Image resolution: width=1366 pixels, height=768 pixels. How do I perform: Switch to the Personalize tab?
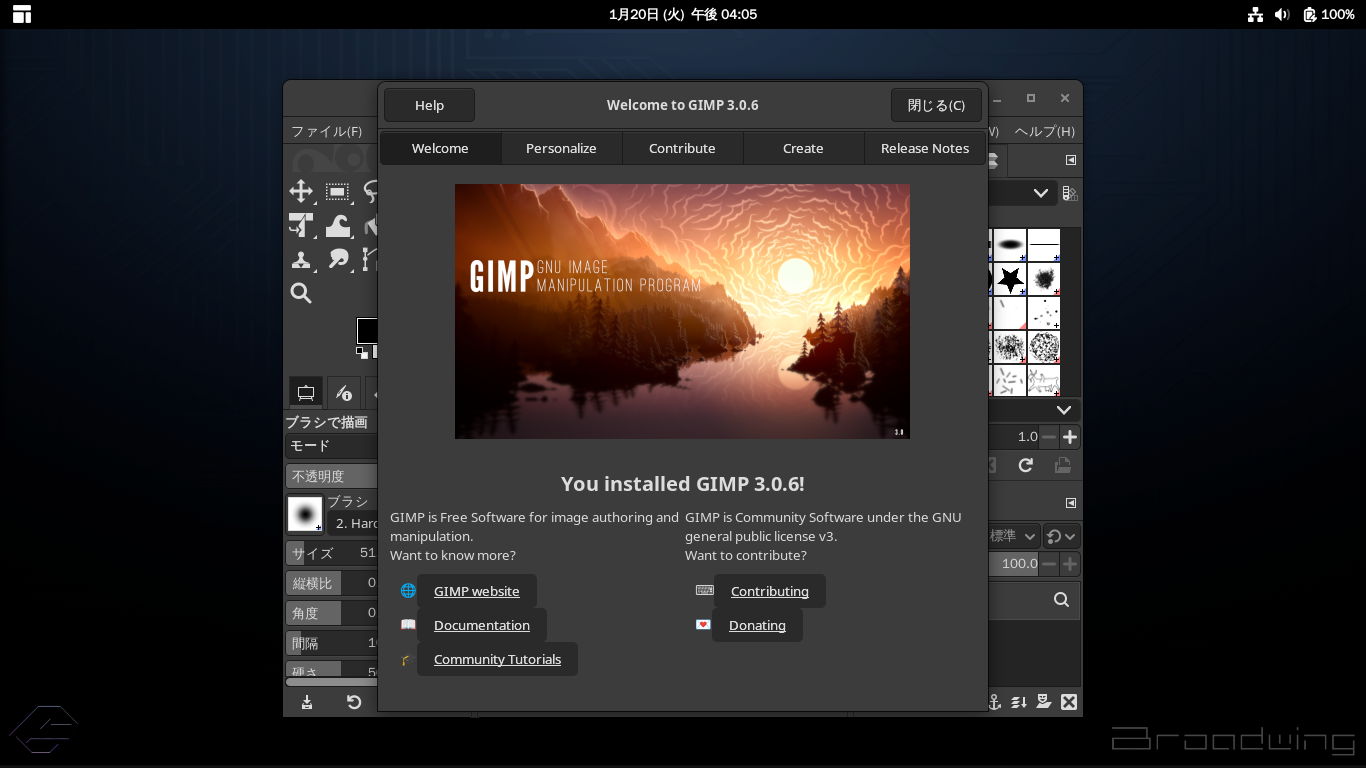[561, 148]
